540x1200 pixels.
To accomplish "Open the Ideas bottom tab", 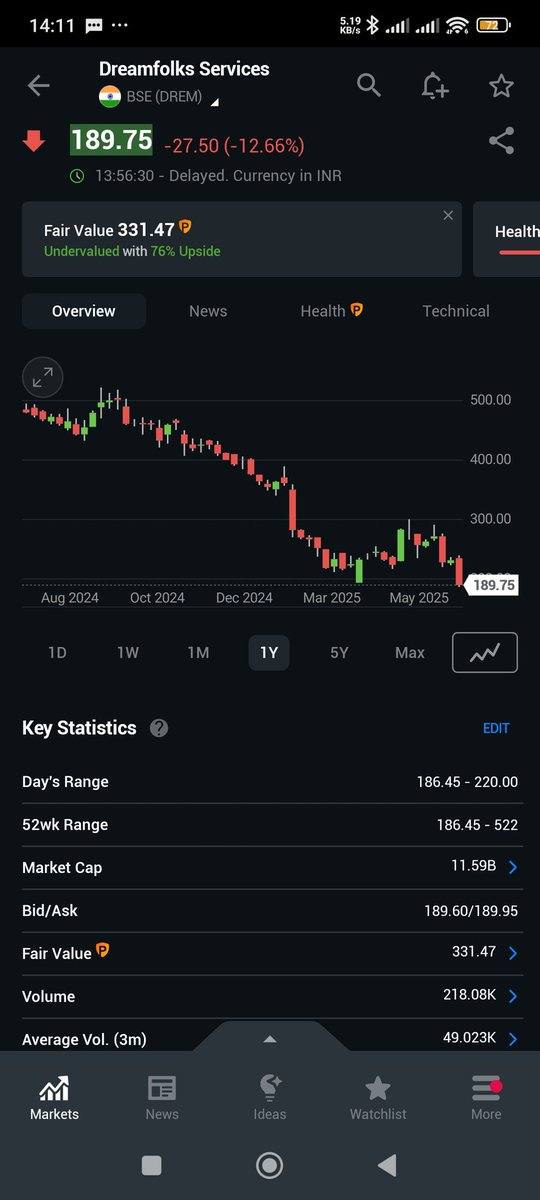I will [270, 1098].
